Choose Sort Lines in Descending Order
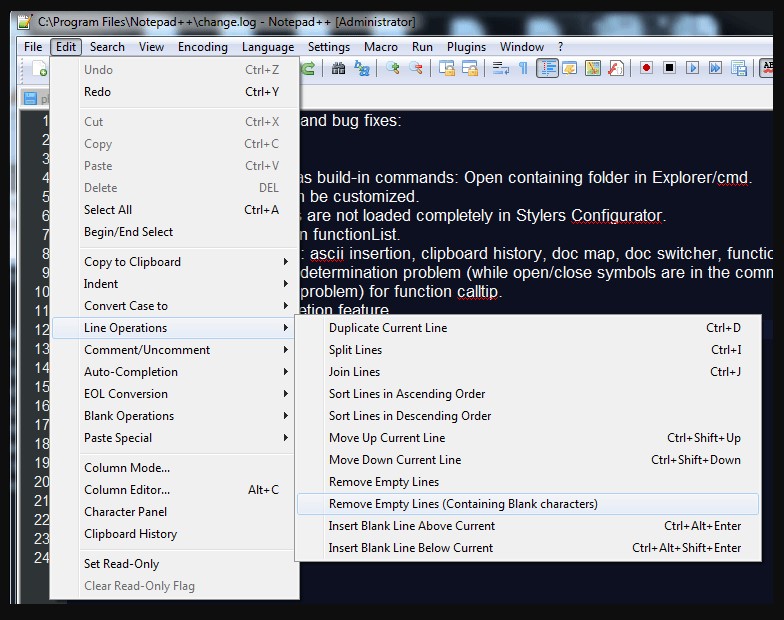 (528, 416)
